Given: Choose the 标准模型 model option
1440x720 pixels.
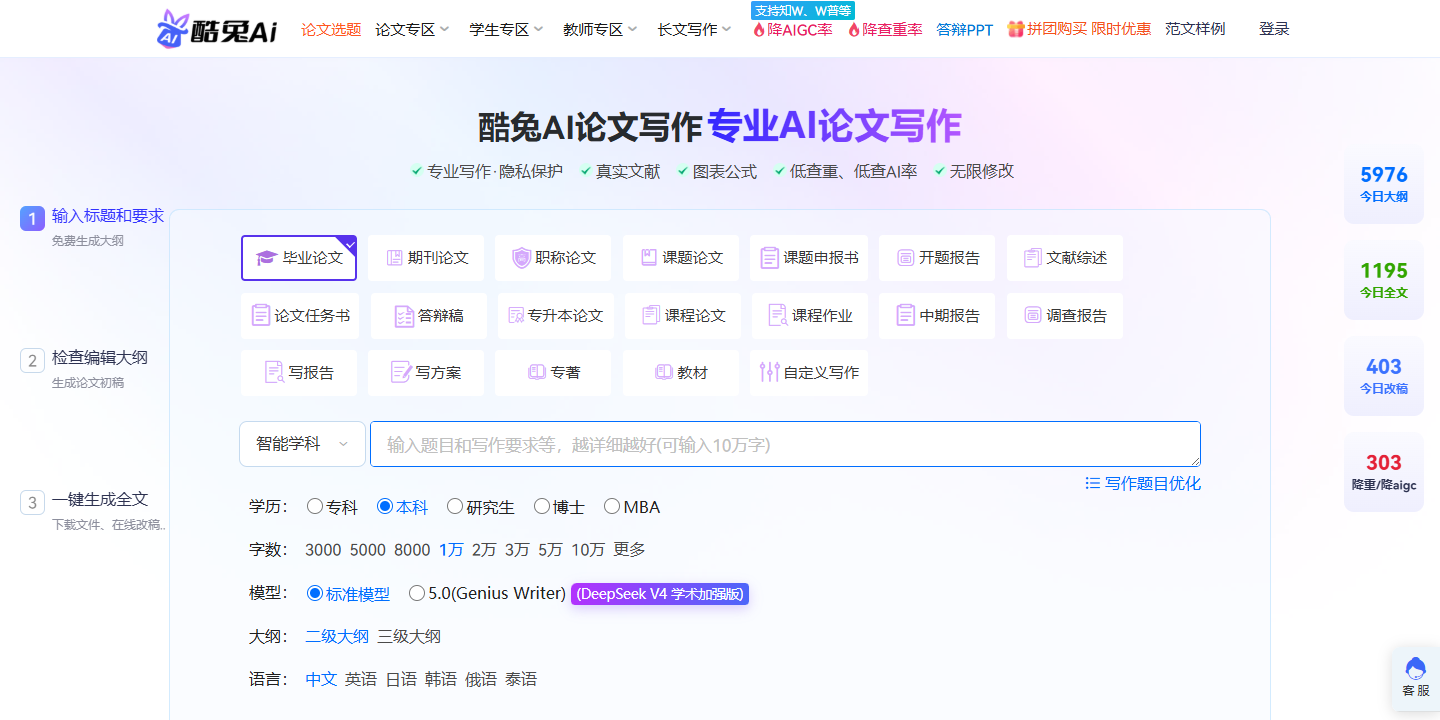Looking at the screenshot, I should pos(315,593).
